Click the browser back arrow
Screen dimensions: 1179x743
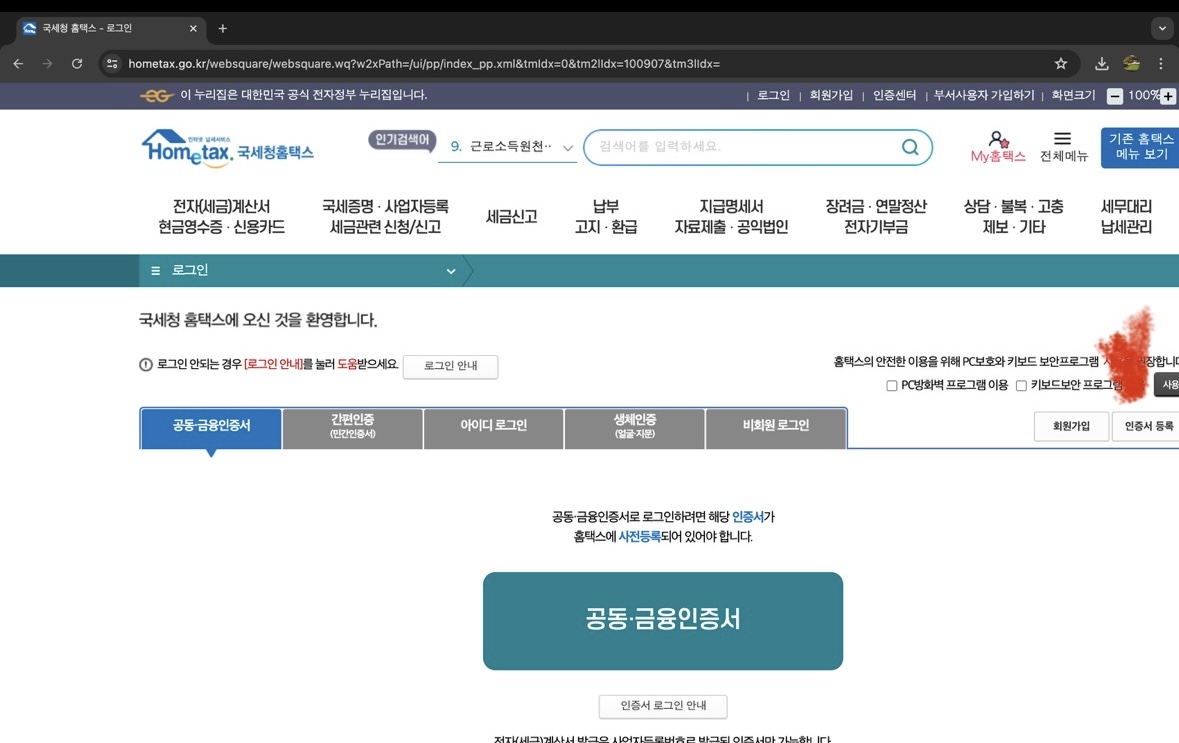[x=18, y=64]
